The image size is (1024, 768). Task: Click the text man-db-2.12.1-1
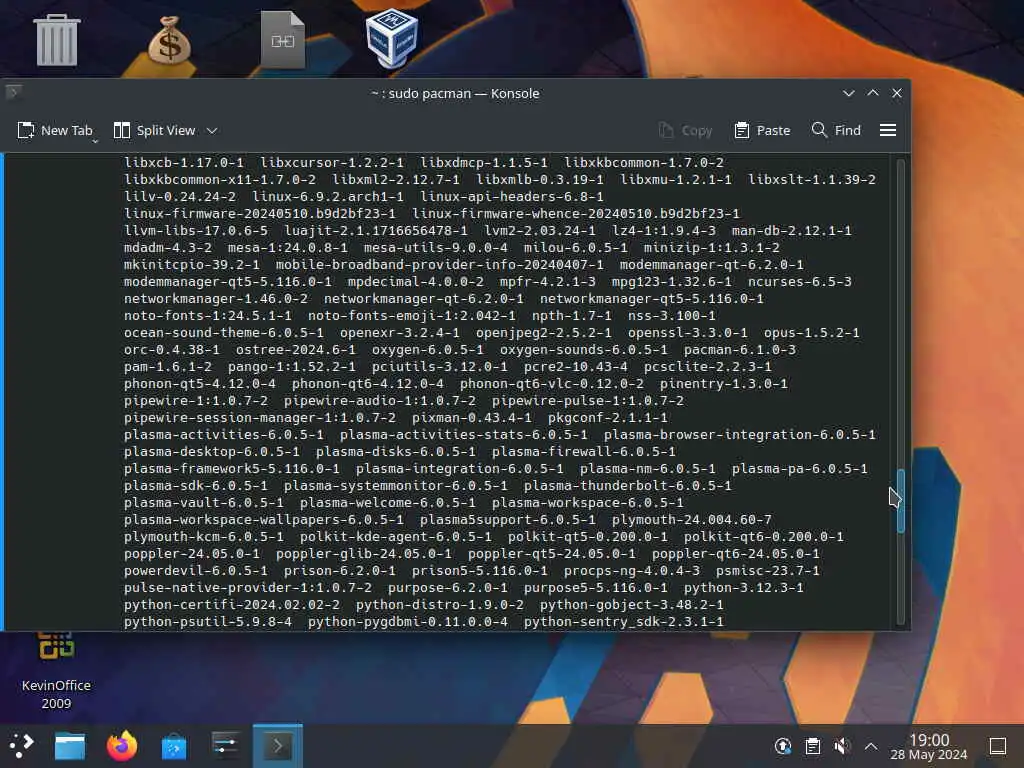point(792,231)
